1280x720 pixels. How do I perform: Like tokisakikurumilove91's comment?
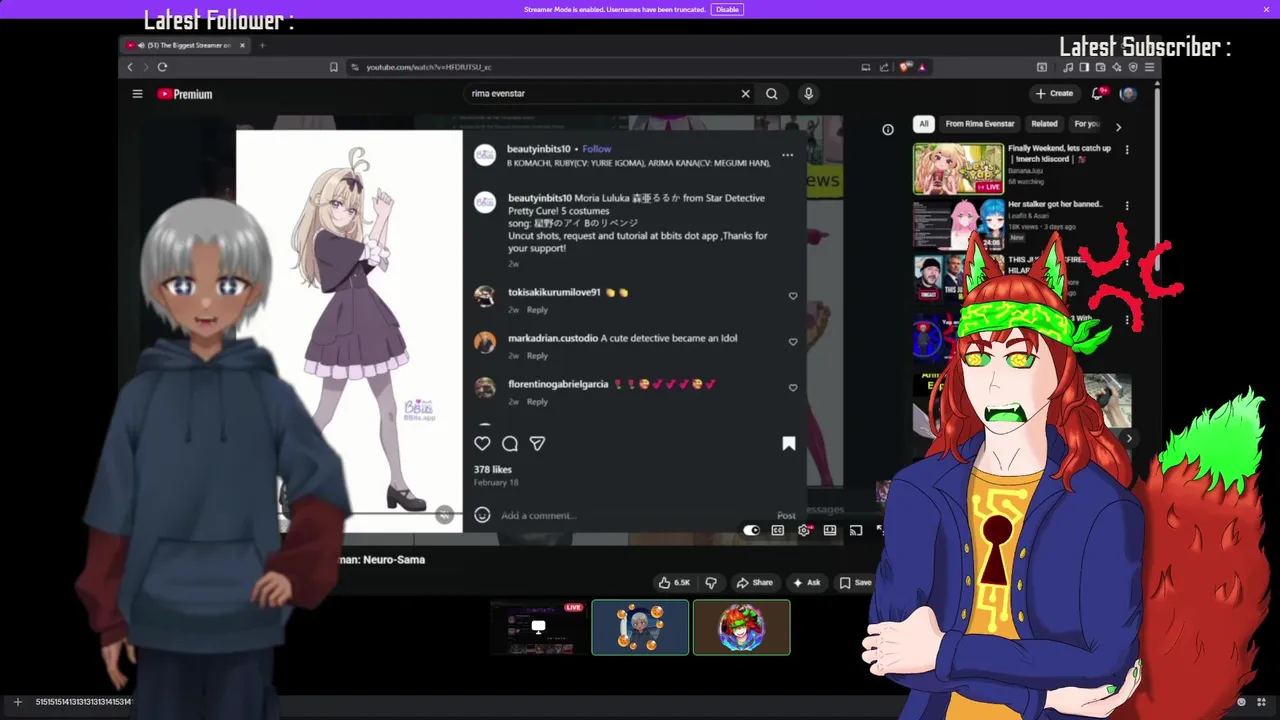point(793,296)
